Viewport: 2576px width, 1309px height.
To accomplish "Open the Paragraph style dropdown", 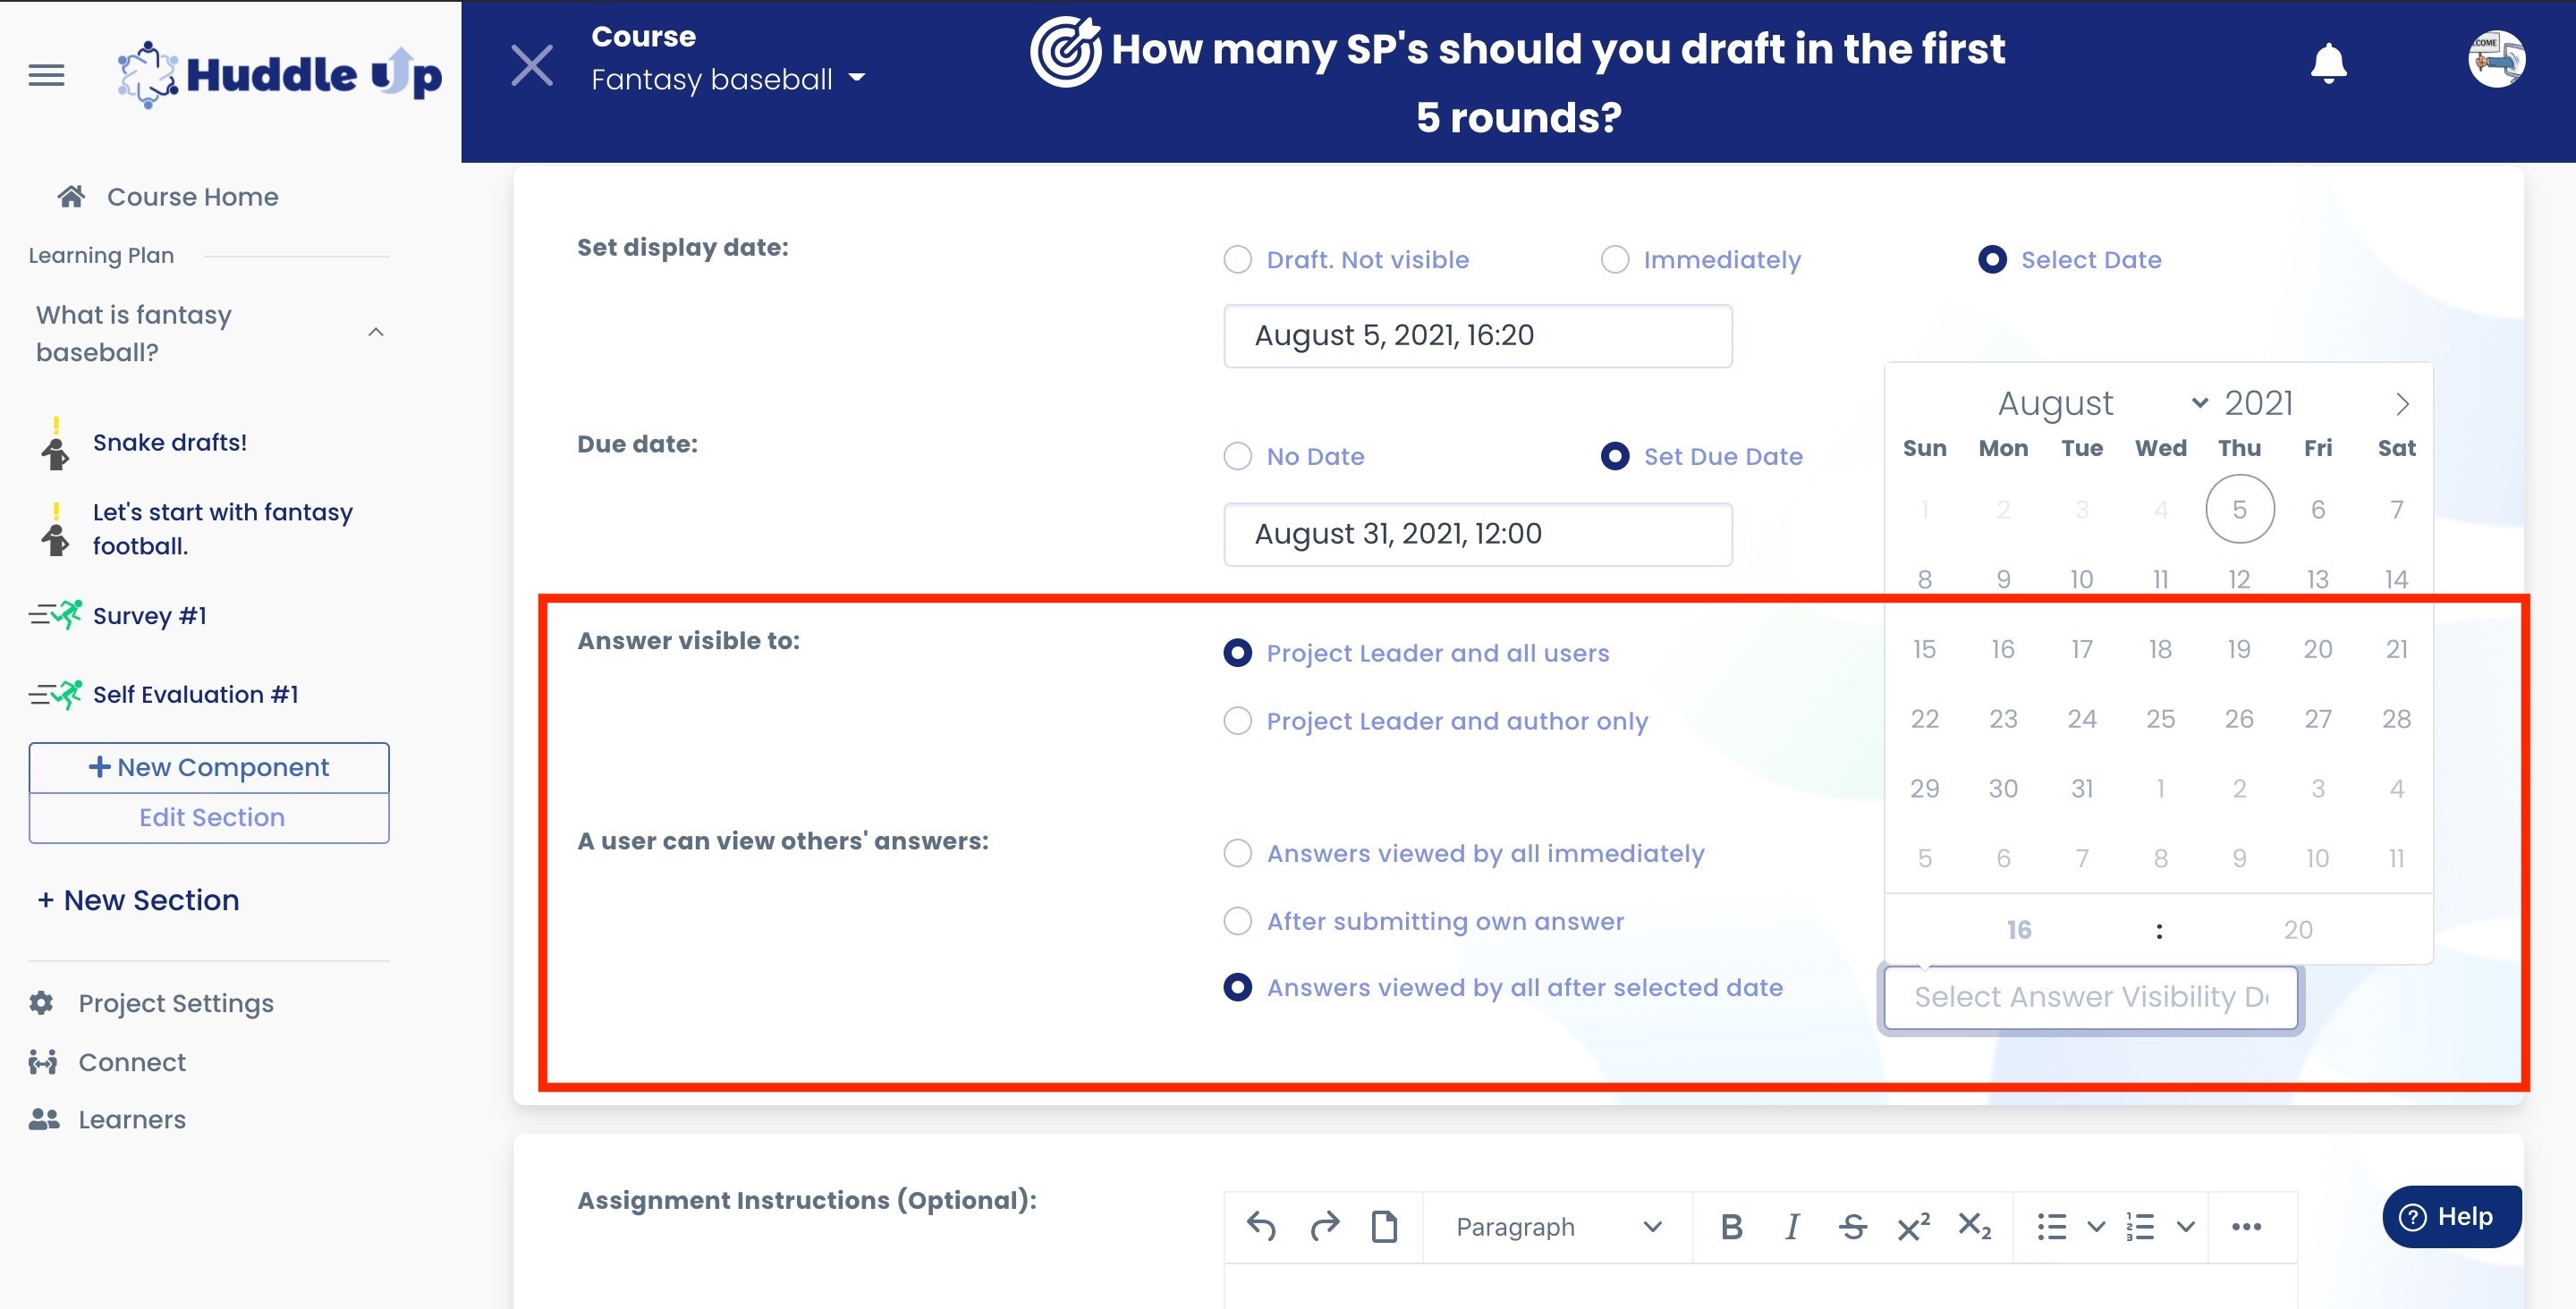I will (x=1558, y=1226).
